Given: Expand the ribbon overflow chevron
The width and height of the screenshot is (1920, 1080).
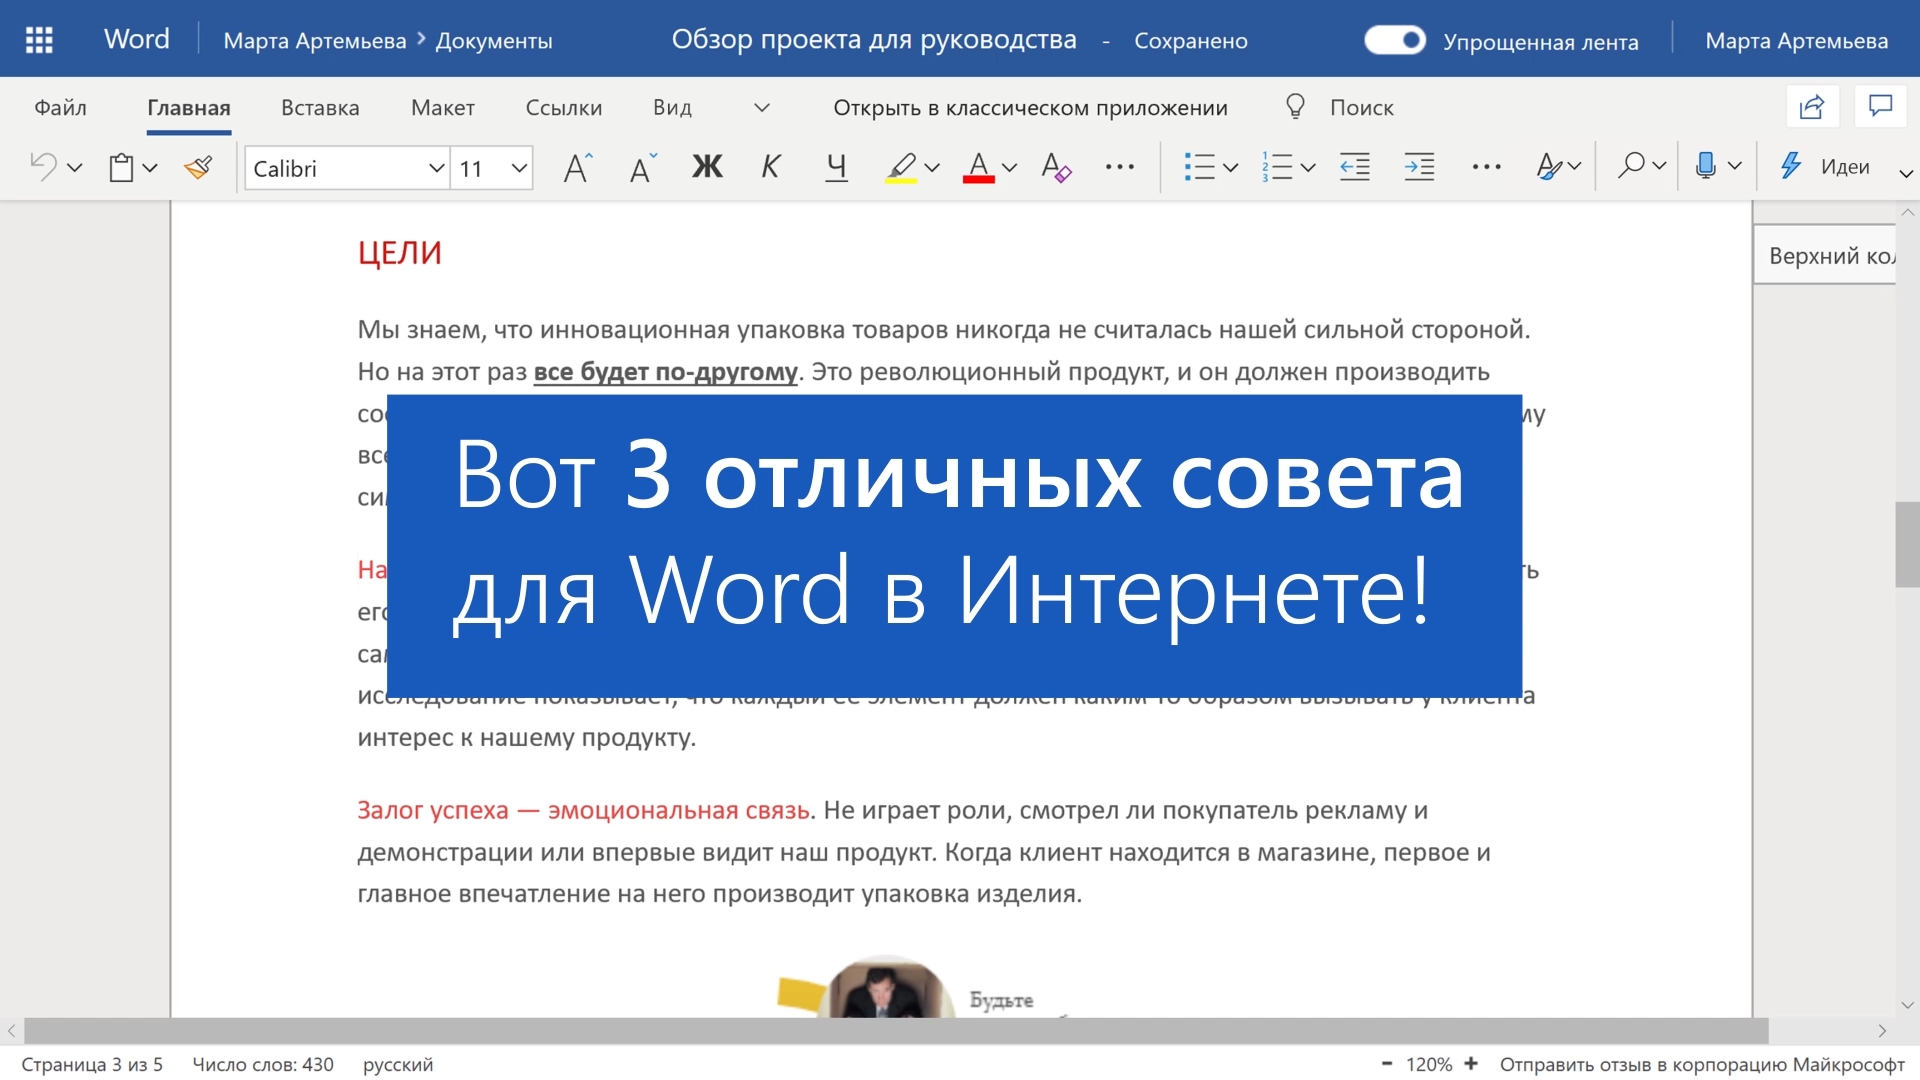Looking at the screenshot, I should [x=1906, y=173].
